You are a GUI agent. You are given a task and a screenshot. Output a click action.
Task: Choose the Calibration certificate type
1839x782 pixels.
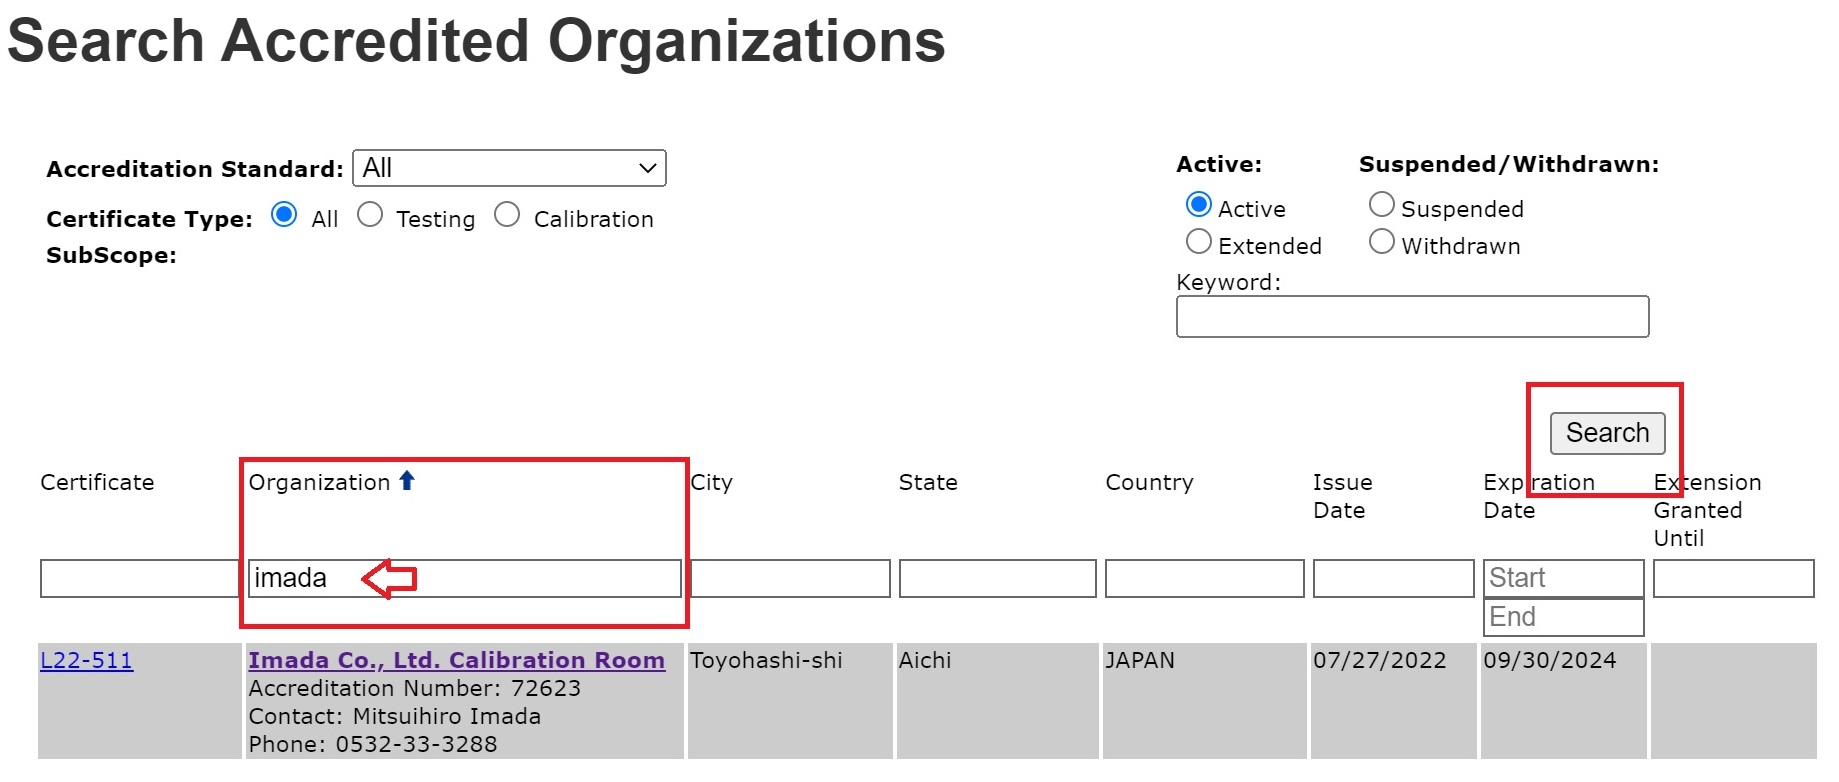[x=507, y=215]
